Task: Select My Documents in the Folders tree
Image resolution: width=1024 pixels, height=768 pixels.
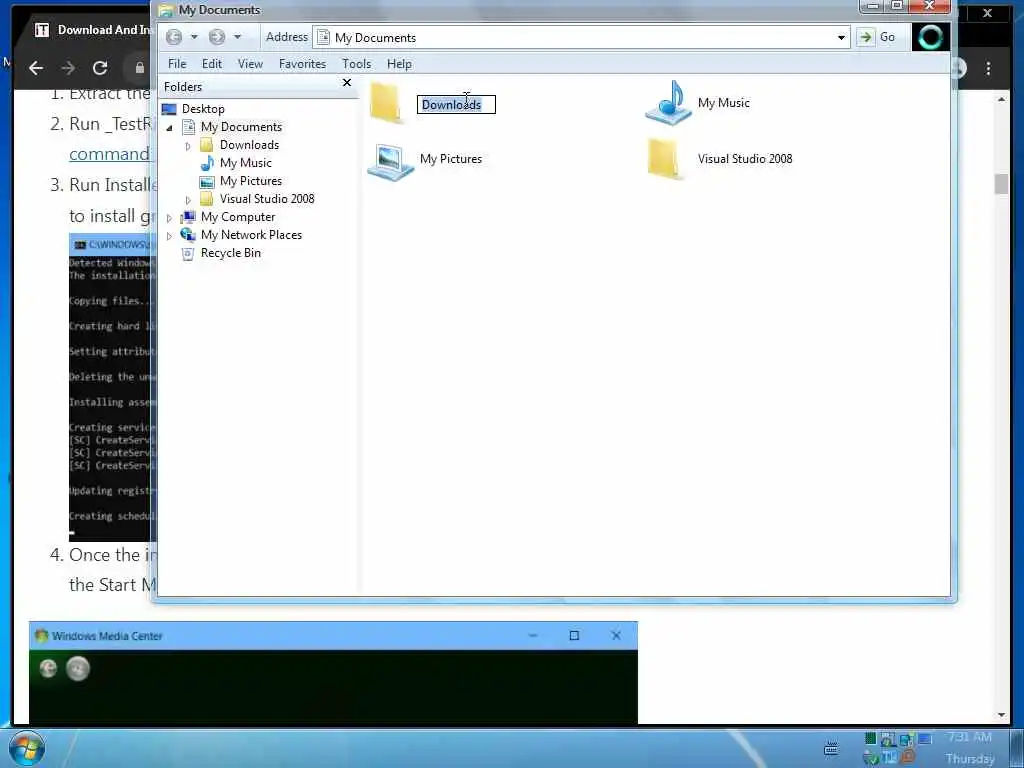Action: coord(241,127)
